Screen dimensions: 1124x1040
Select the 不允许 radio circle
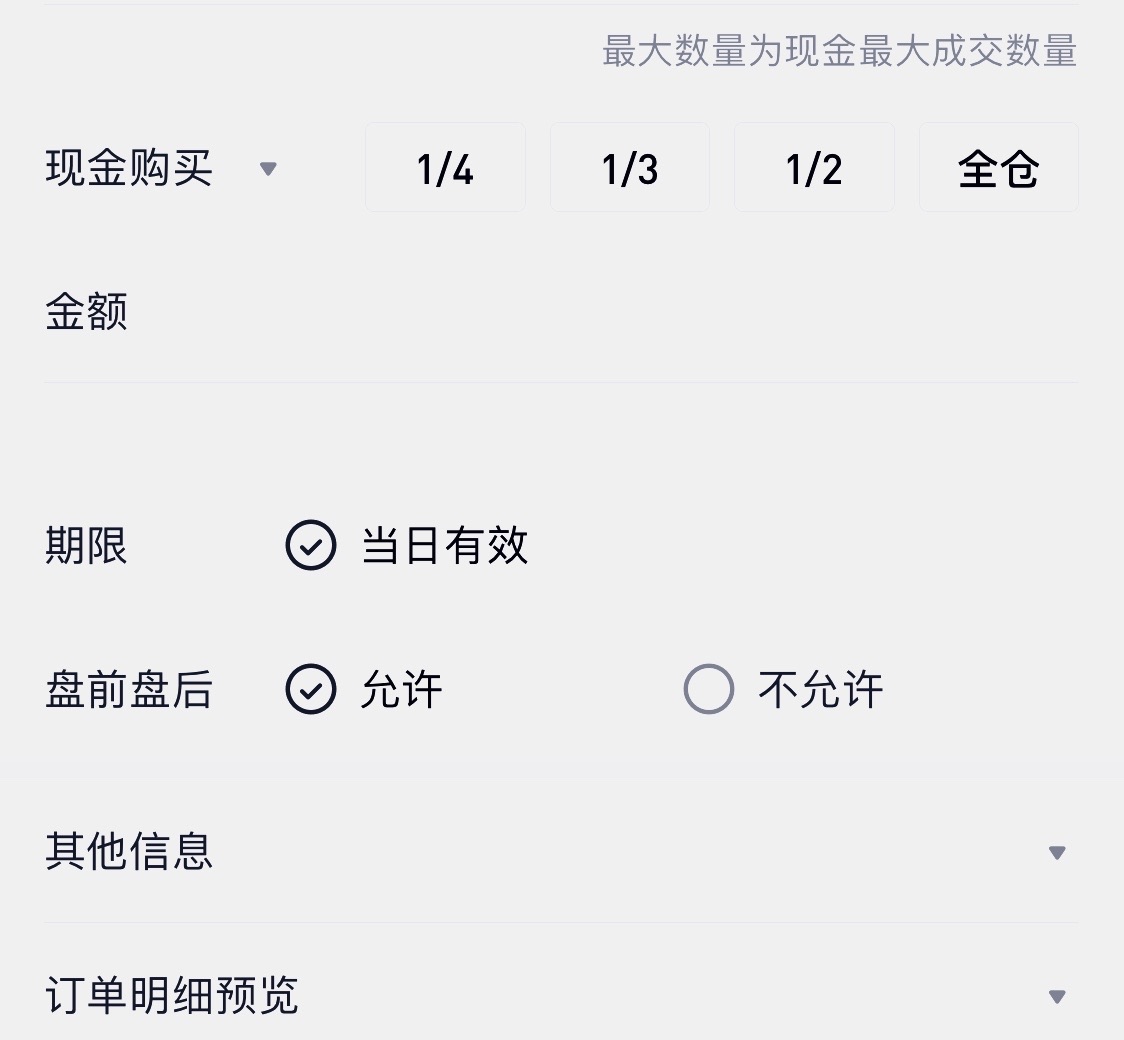pos(708,689)
